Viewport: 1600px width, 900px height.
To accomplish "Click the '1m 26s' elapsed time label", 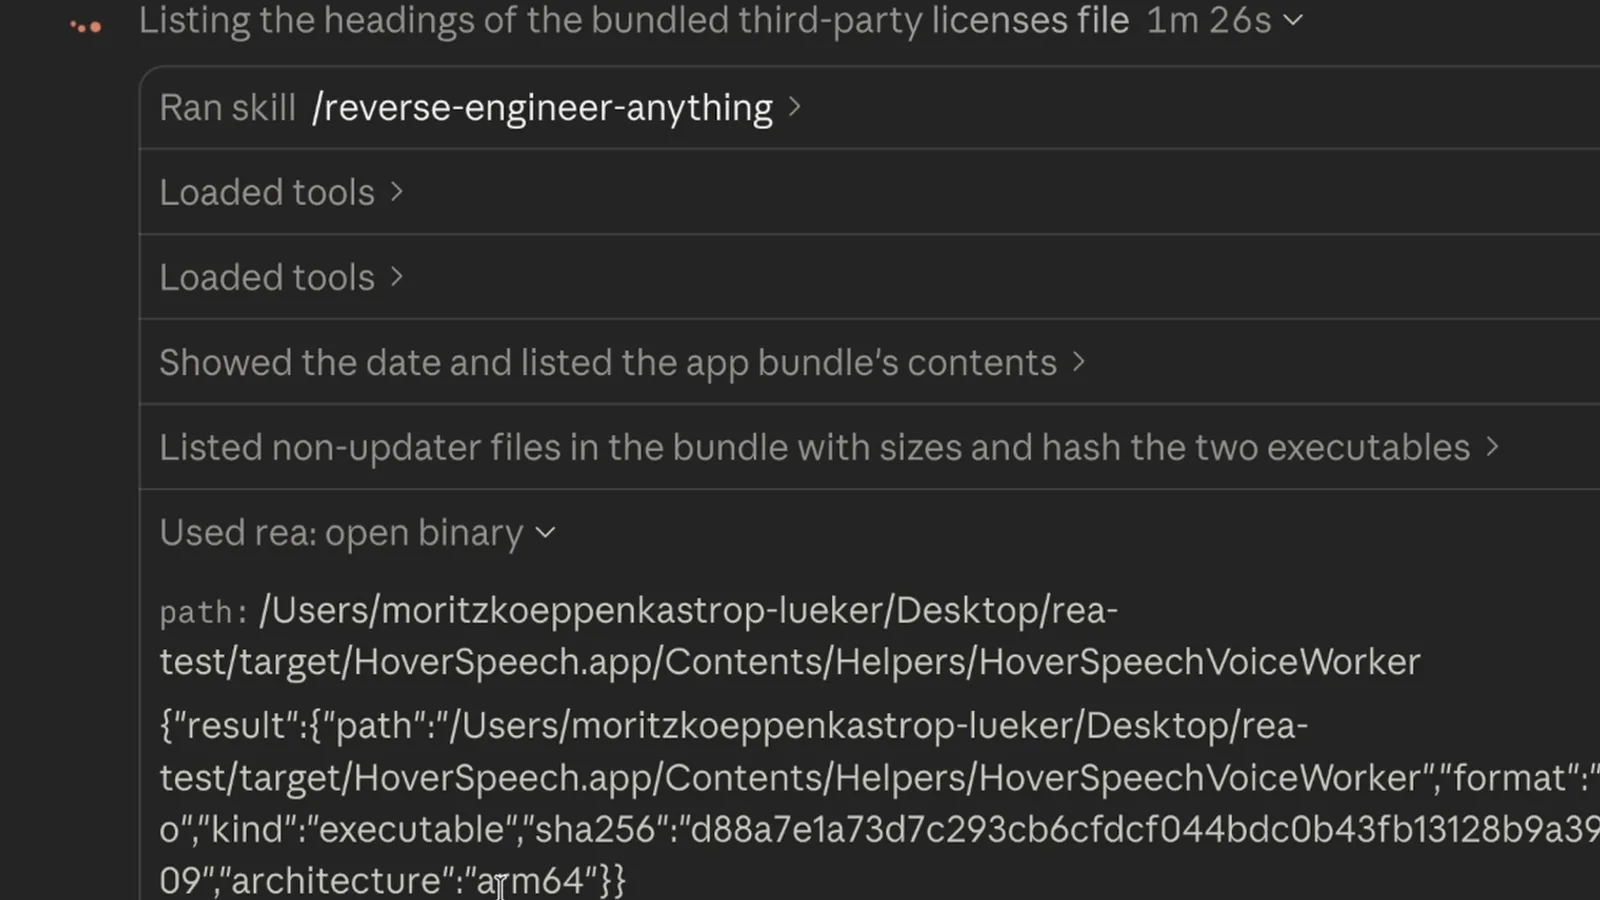I will coord(1208,20).
